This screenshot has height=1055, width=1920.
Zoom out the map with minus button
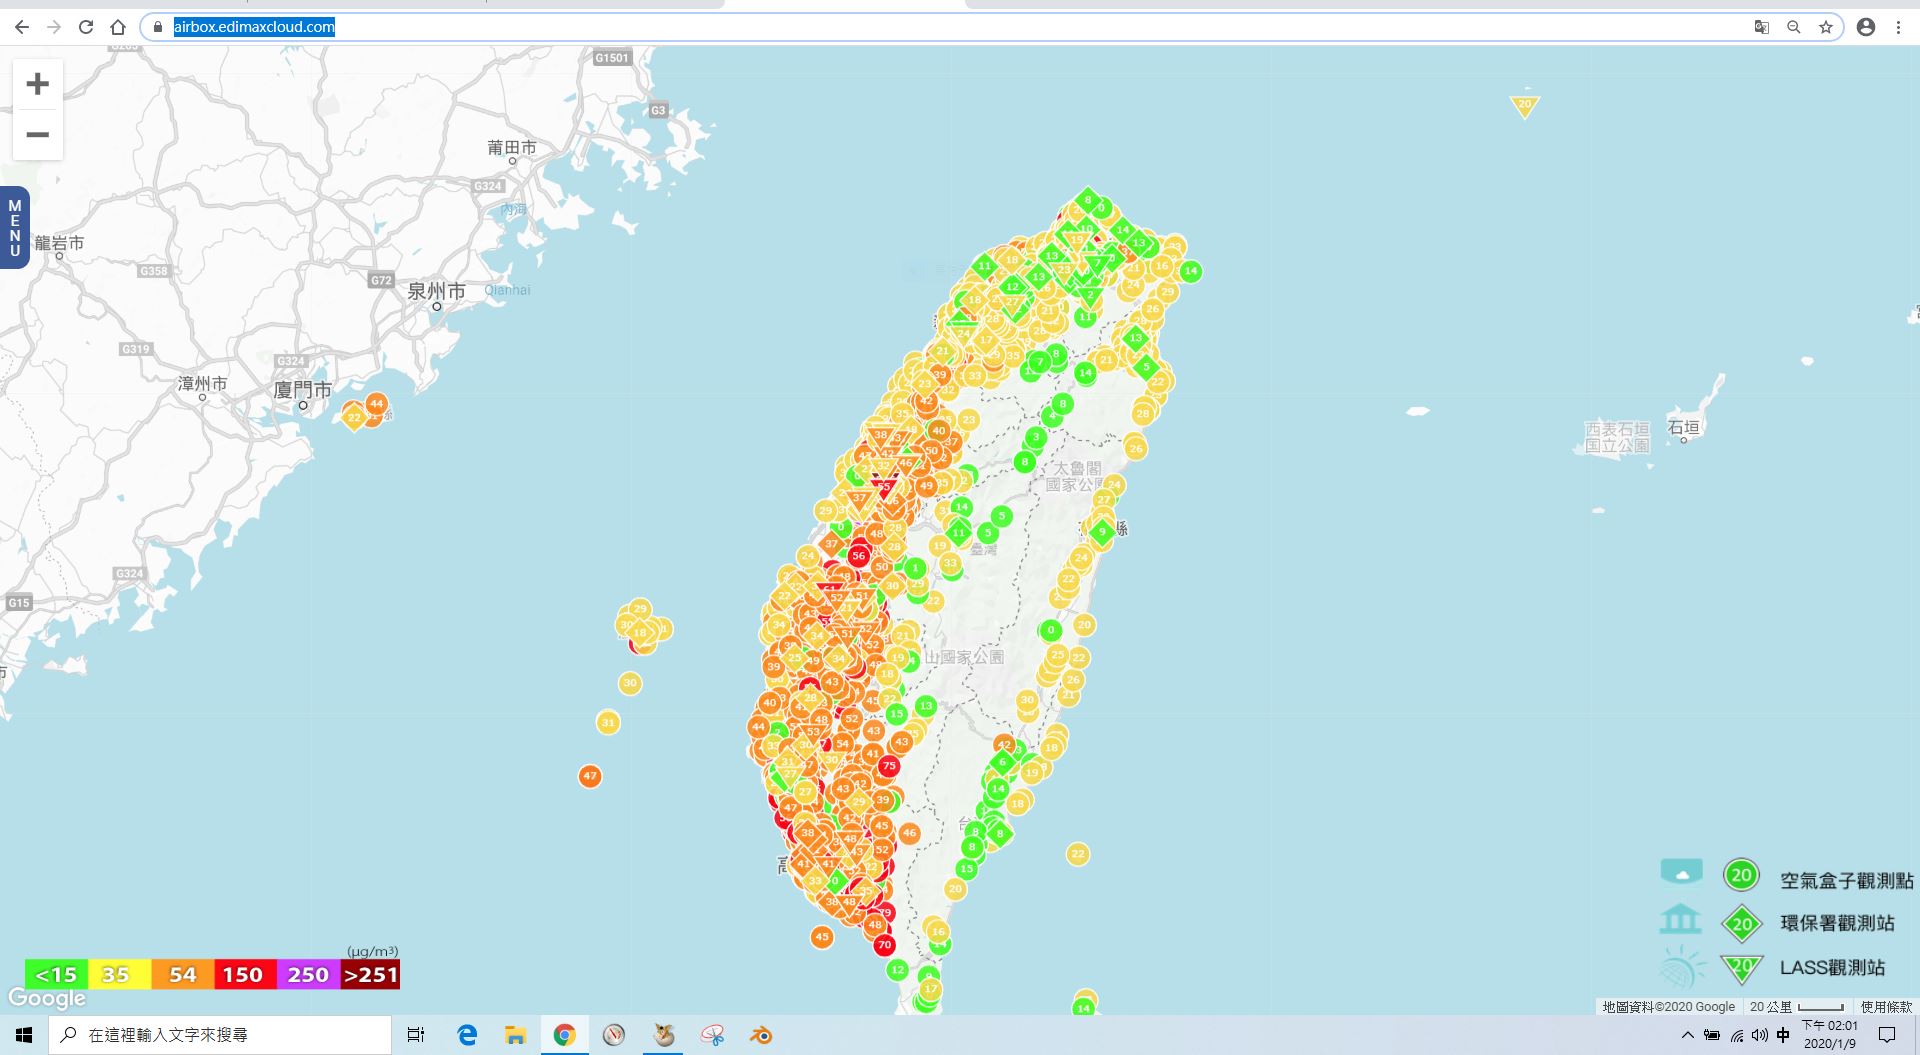click(x=38, y=135)
